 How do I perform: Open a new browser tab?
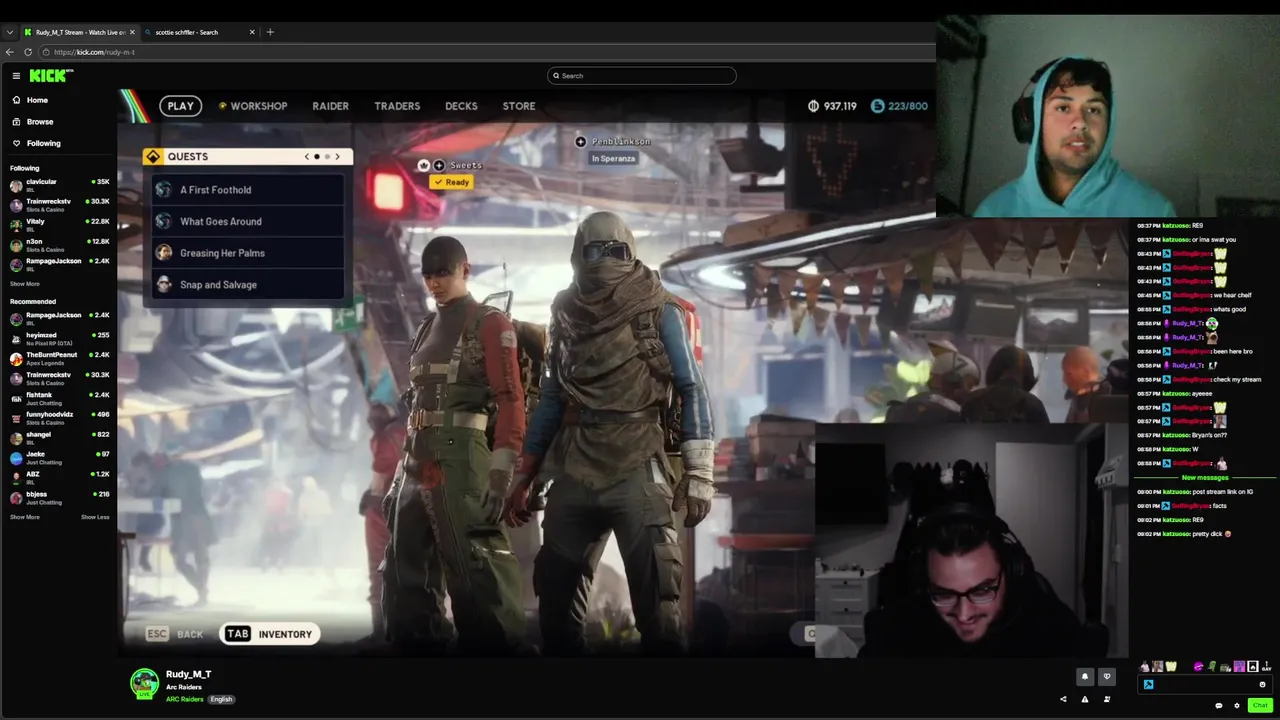point(270,32)
